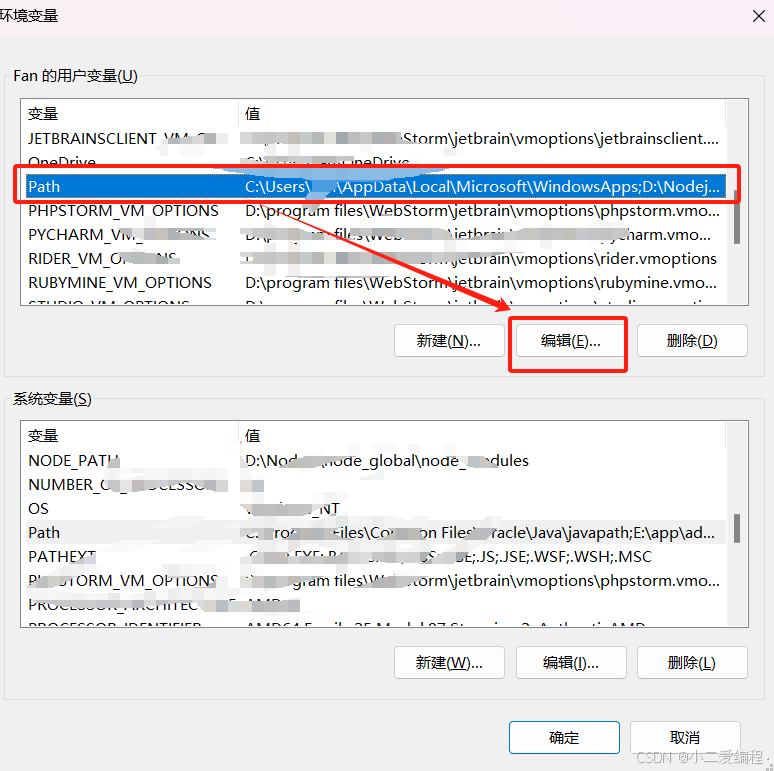
Task: Select NODE_PATH in system variables
Action: pyautogui.click(x=376, y=461)
